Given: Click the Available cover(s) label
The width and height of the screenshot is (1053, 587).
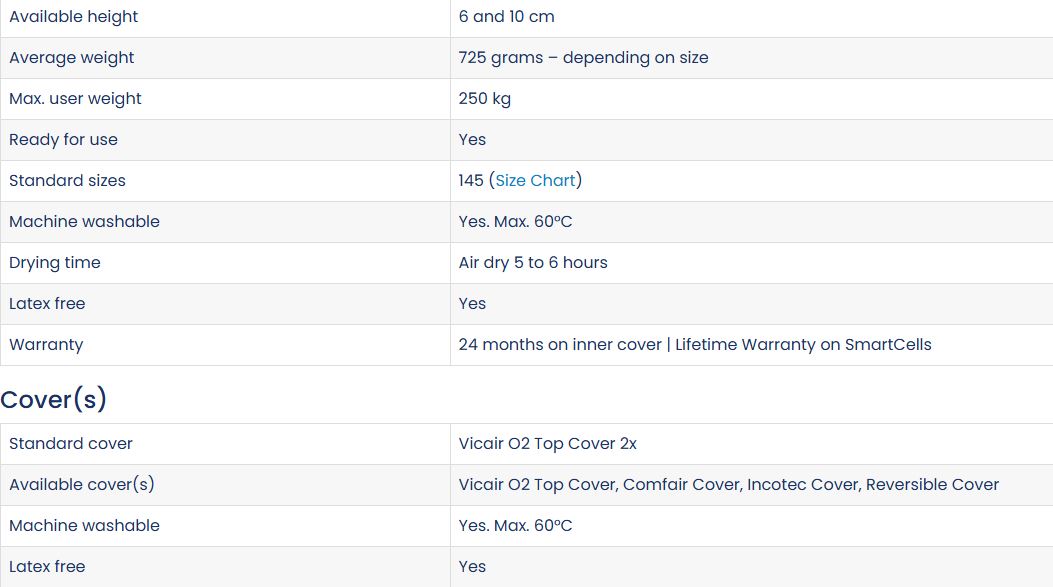Looking at the screenshot, I should (82, 485).
